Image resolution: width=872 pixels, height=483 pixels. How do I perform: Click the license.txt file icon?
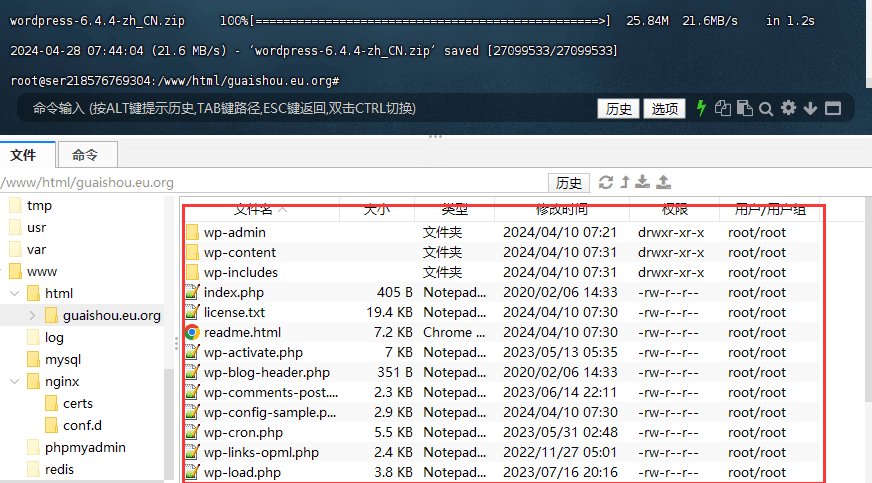(192, 312)
